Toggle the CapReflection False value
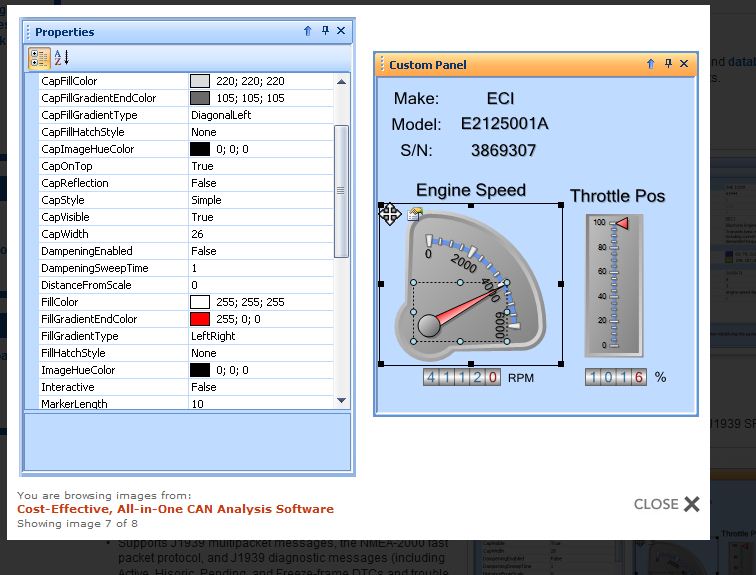The image size is (756, 575). tap(262, 183)
